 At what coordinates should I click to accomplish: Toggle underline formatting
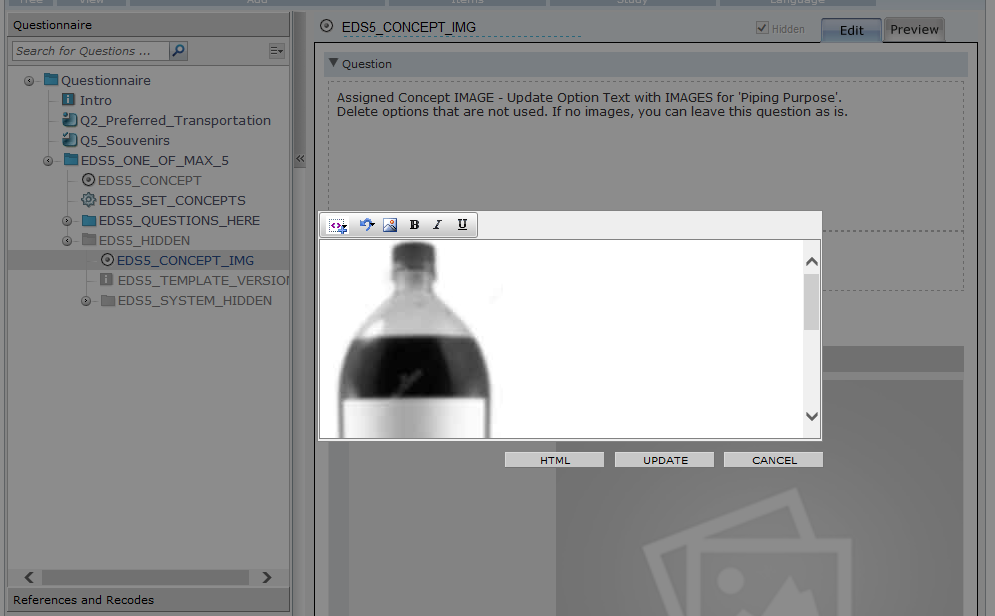click(x=462, y=225)
